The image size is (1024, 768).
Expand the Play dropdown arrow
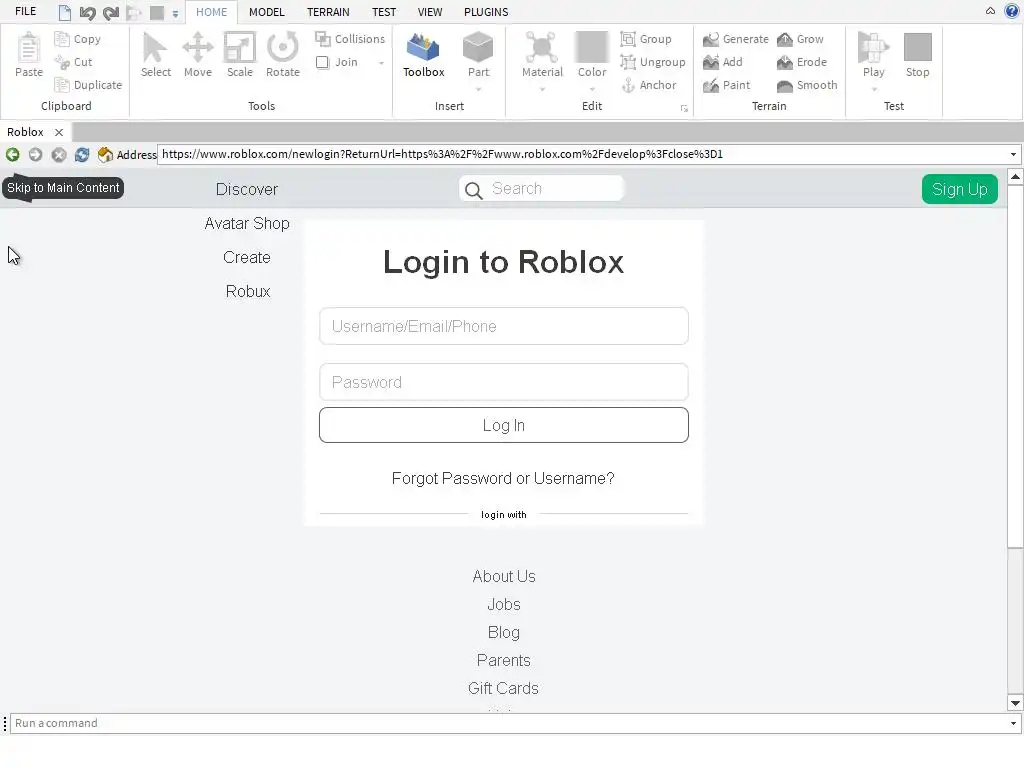[x=874, y=89]
